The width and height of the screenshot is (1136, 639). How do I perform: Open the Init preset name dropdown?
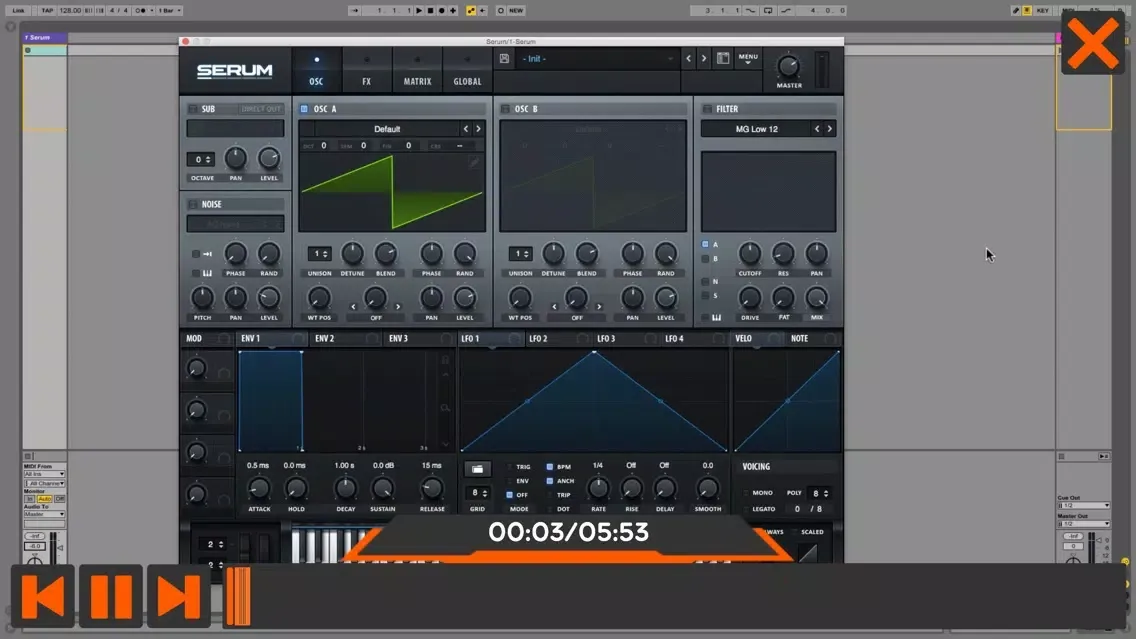(598, 59)
